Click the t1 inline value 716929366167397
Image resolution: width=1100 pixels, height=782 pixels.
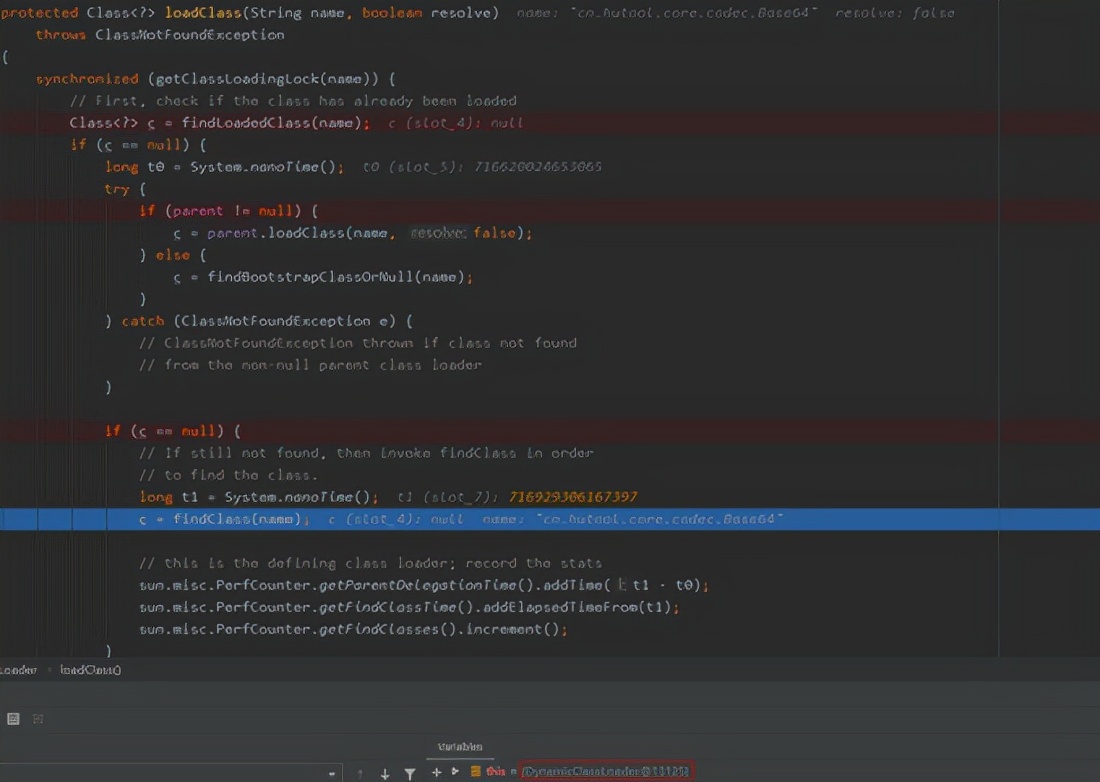click(572, 497)
